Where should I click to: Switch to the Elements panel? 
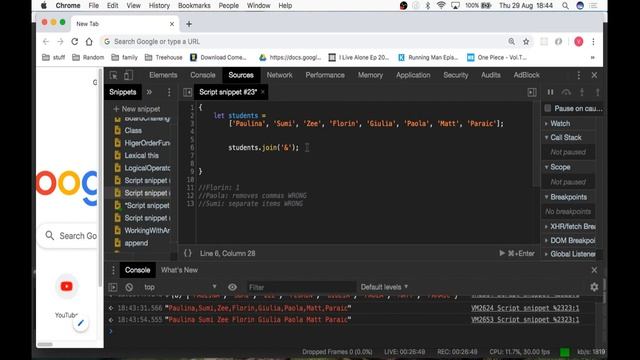[x=163, y=75]
